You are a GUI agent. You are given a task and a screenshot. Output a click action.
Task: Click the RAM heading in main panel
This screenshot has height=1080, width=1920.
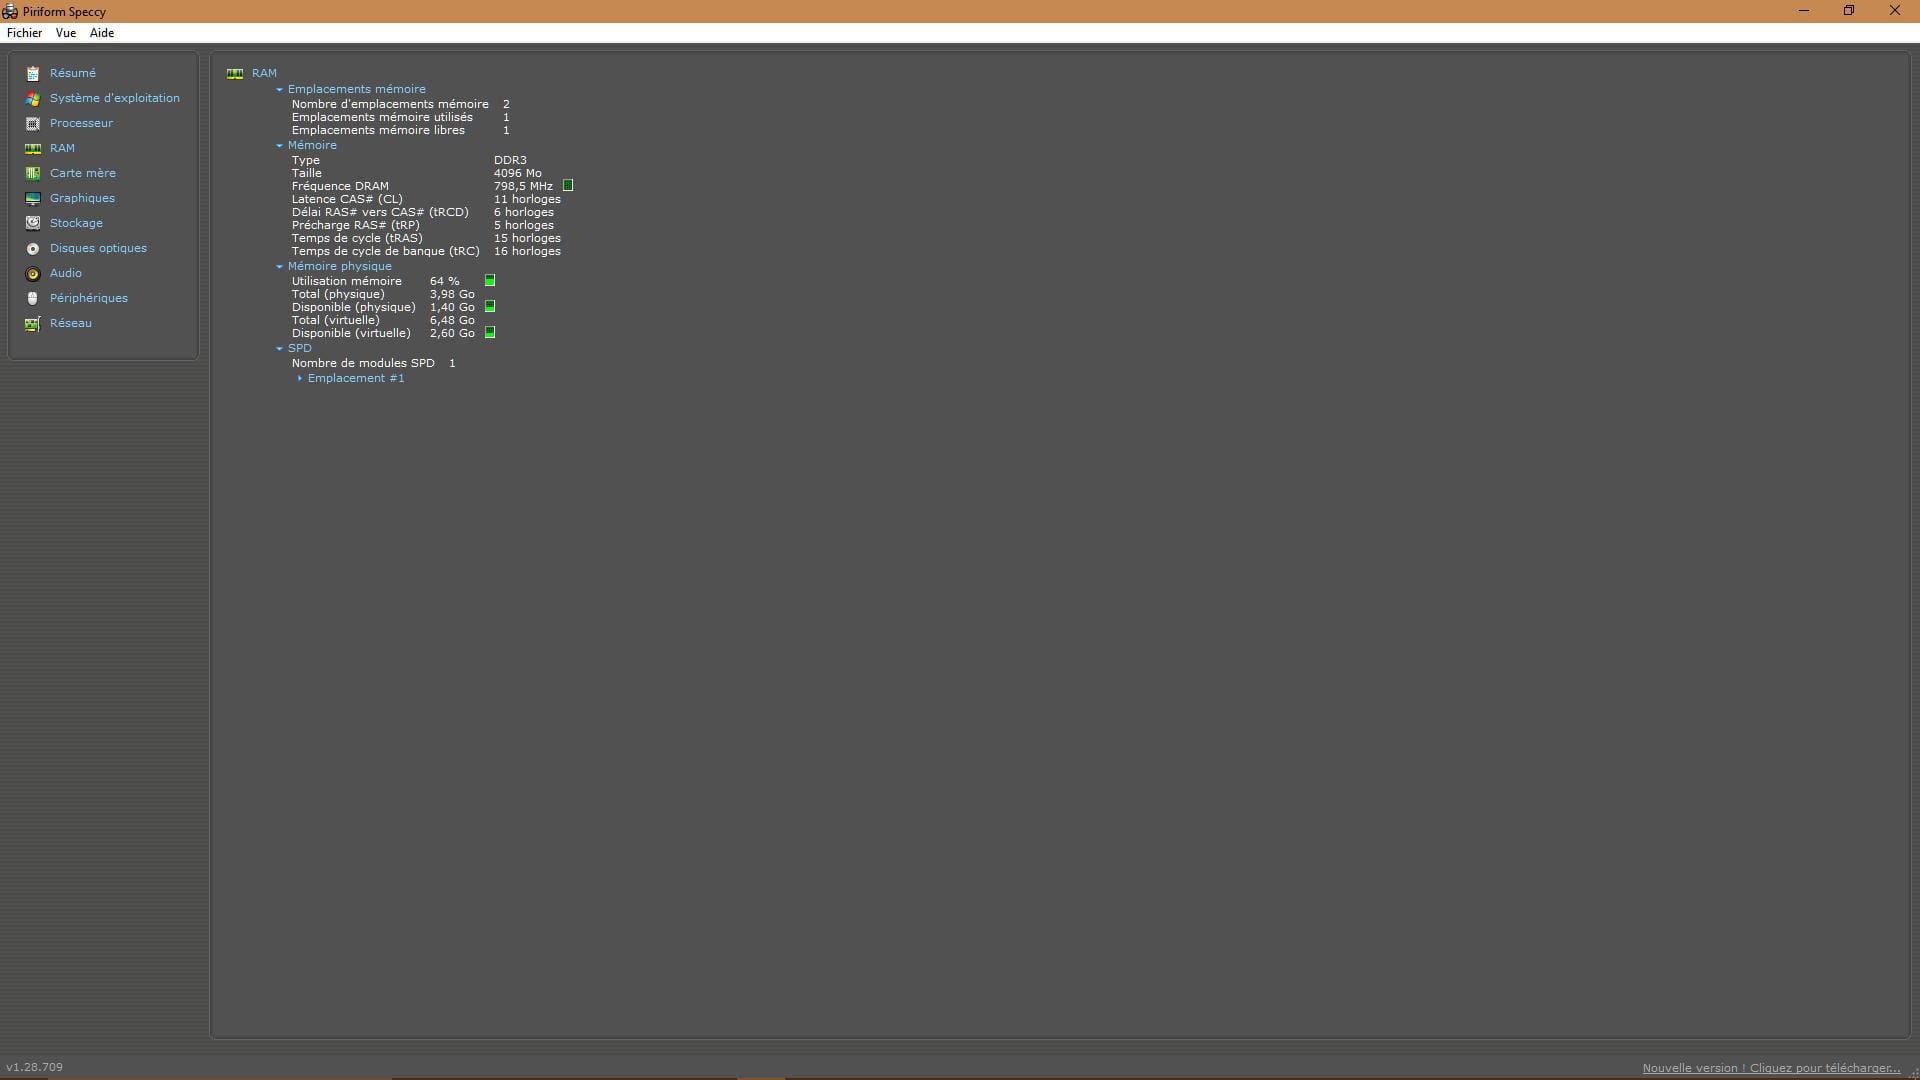pyautogui.click(x=264, y=73)
